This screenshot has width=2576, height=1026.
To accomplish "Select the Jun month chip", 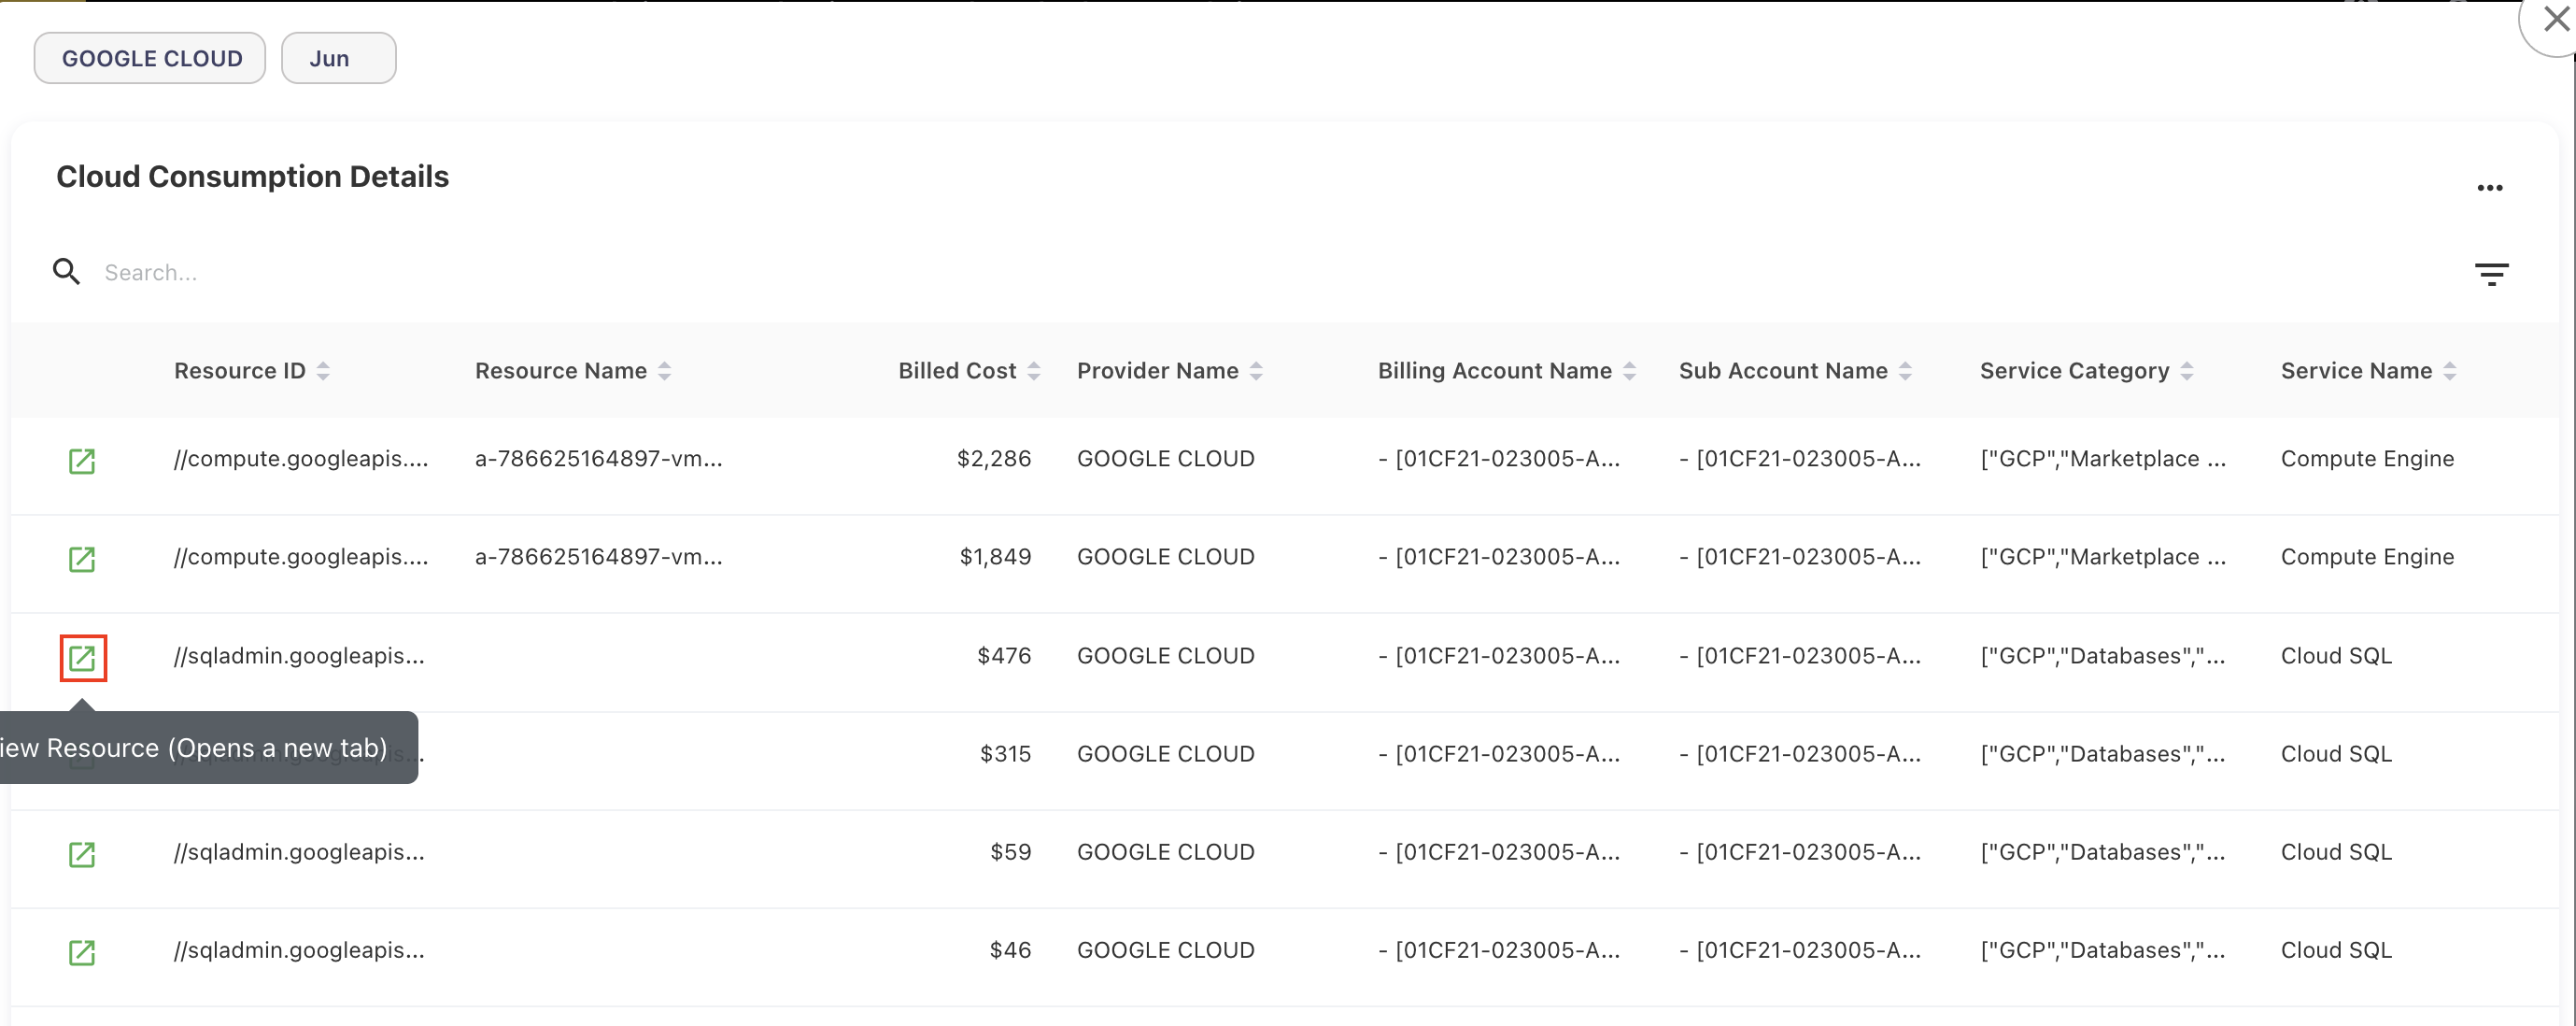I will pos(338,57).
